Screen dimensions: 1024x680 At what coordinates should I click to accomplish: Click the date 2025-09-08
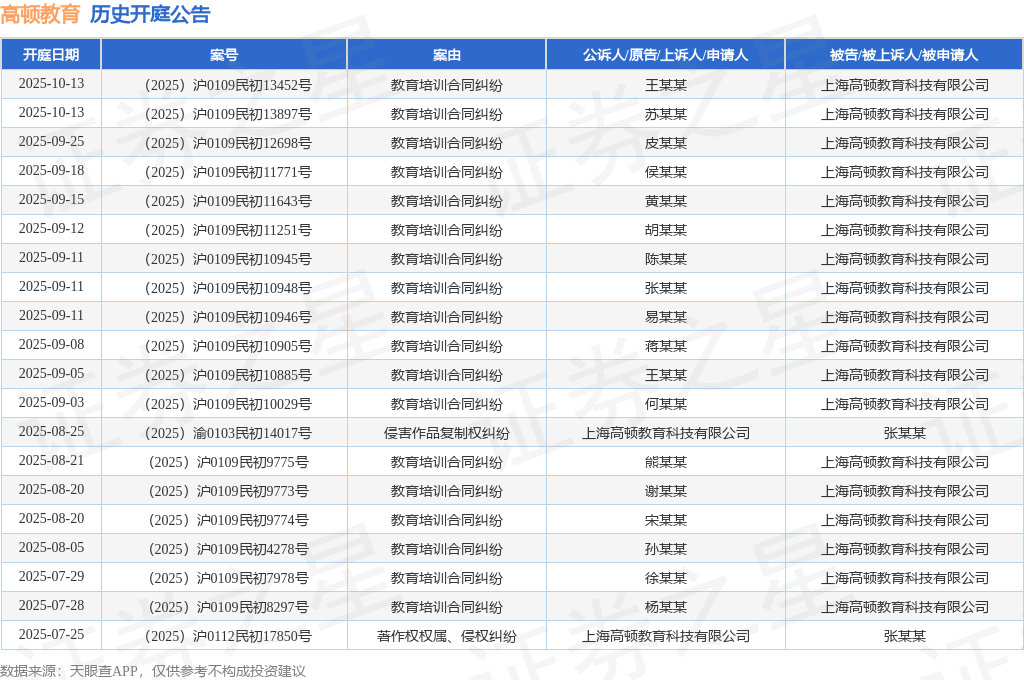pyautogui.click(x=52, y=344)
